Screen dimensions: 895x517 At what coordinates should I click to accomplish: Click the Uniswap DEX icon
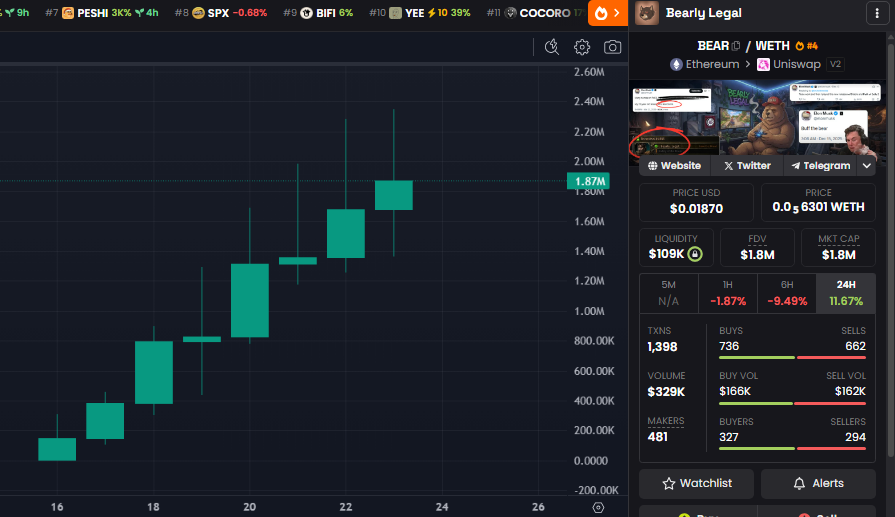coord(763,64)
